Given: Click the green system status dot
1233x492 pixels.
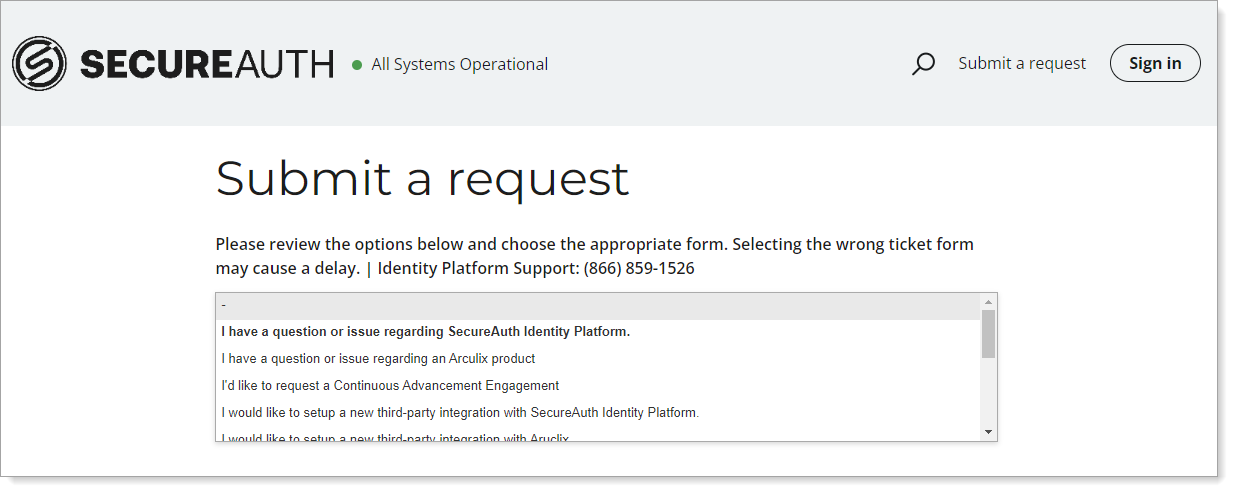Looking at the screenshot, I should (357, 65).
